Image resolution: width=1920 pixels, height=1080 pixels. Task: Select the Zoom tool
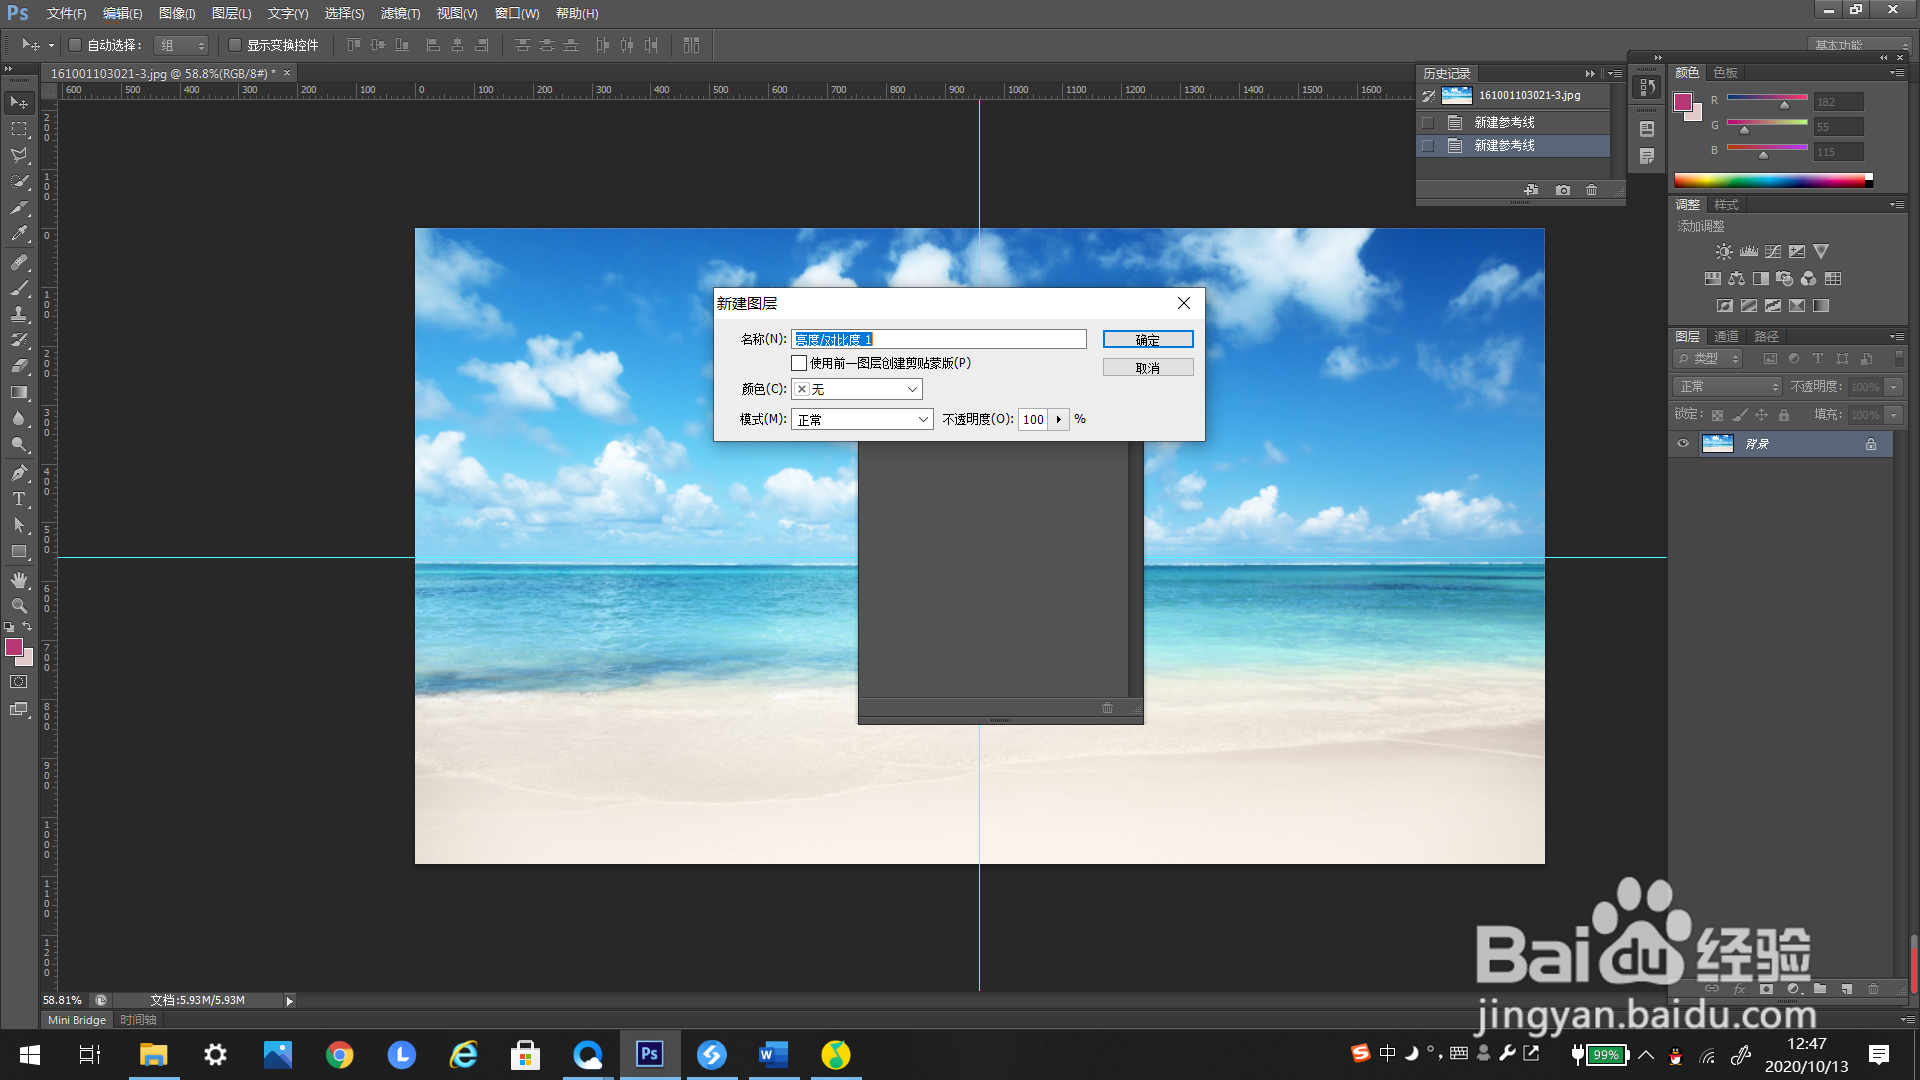click(19, 606)
